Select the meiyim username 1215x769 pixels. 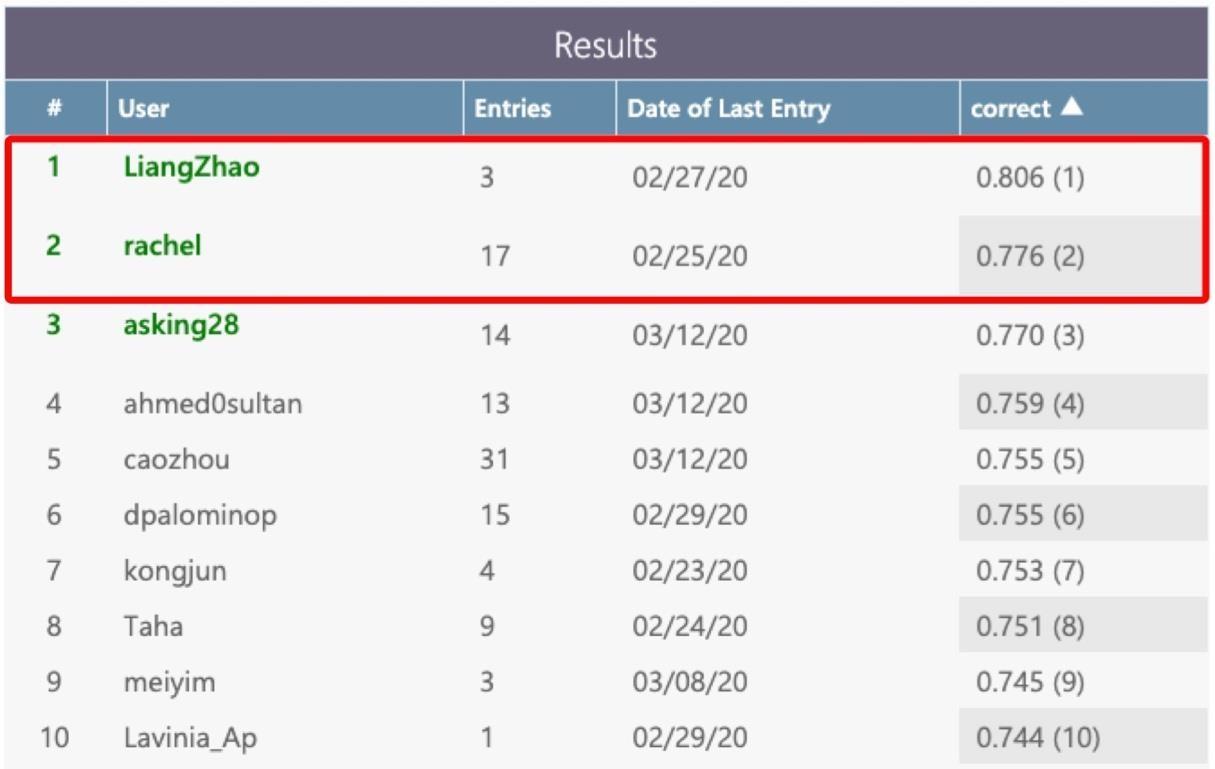(169, 683)
